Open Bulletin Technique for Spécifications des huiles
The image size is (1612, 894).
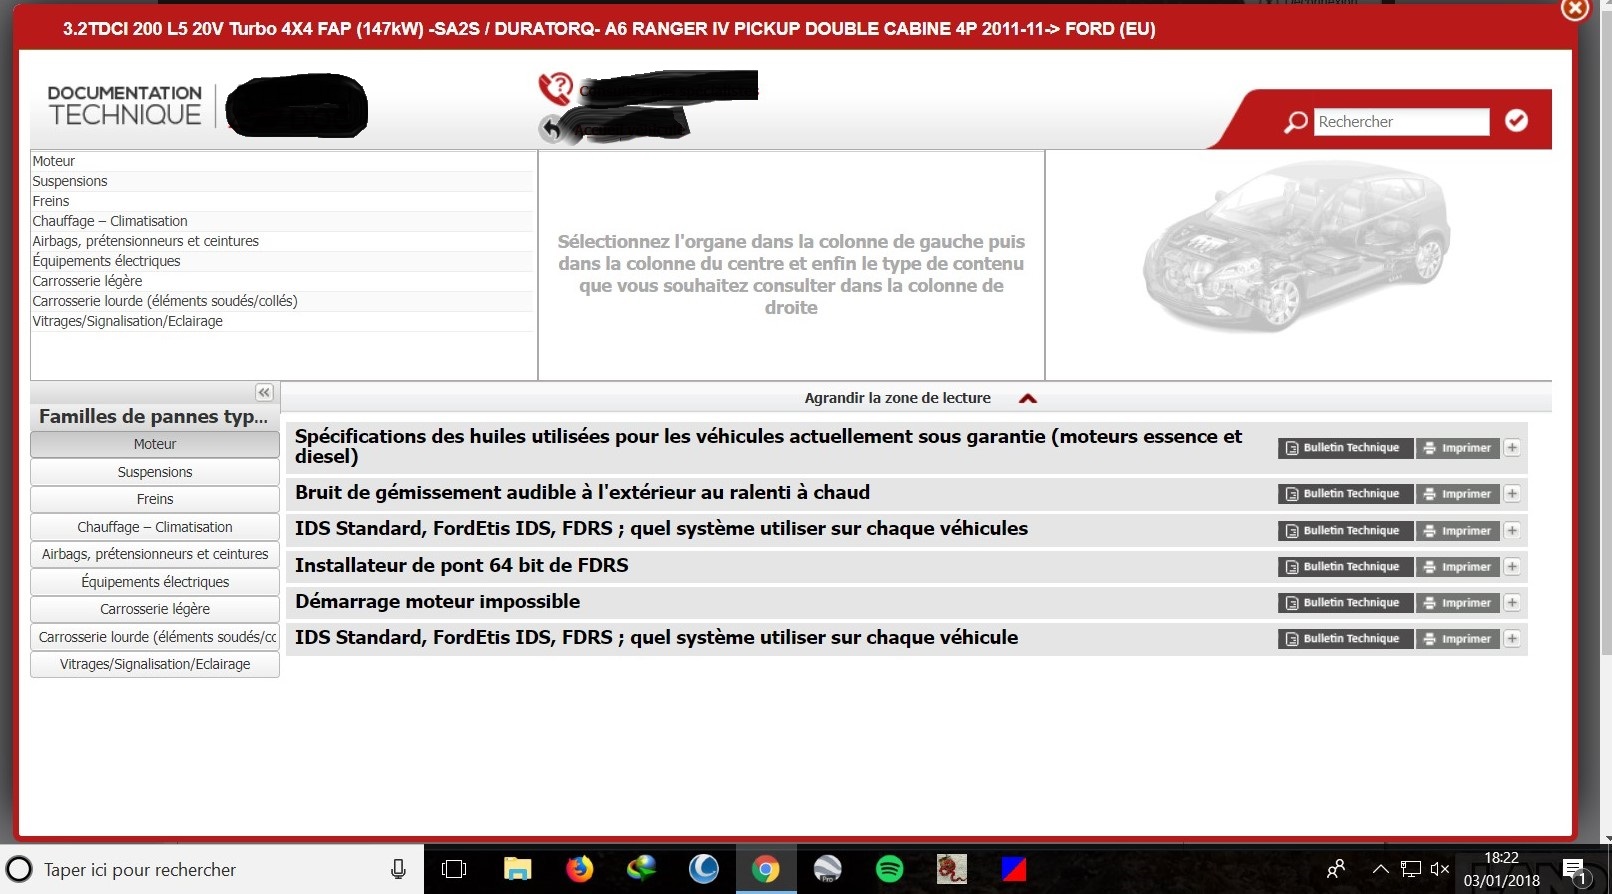click(x=1345, y=448)
